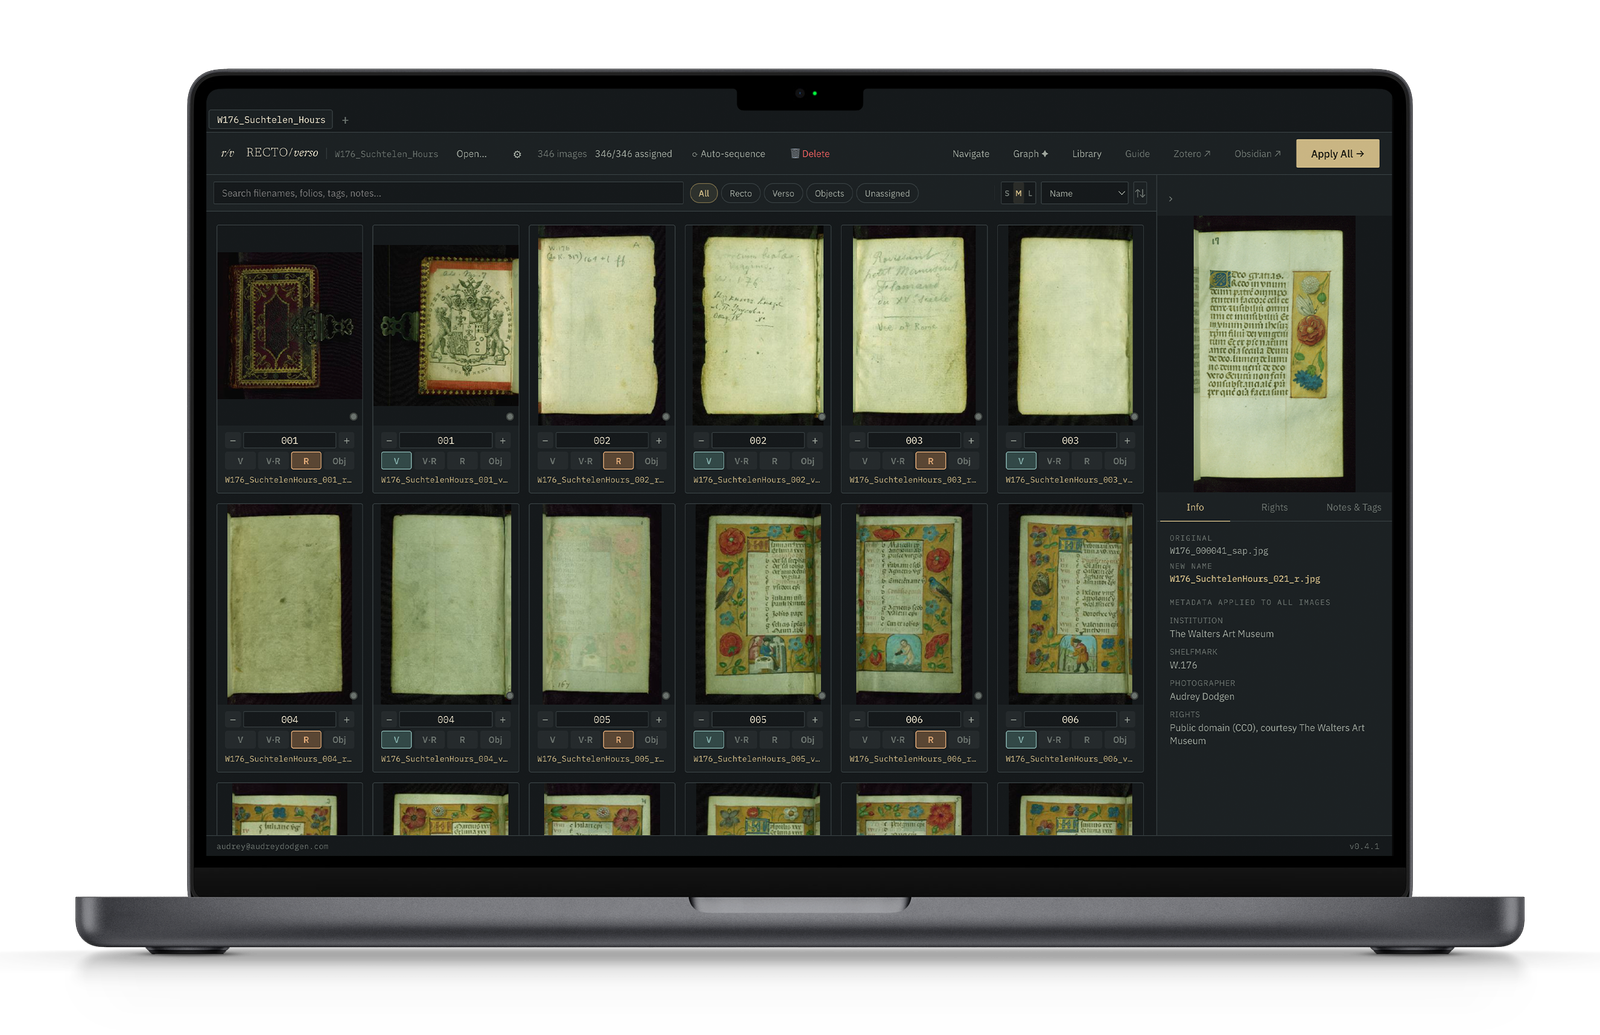Increment folio number on W176_SuchtelenHours_003_v card
The image size is (1600, 1035).
[1127, 440]
